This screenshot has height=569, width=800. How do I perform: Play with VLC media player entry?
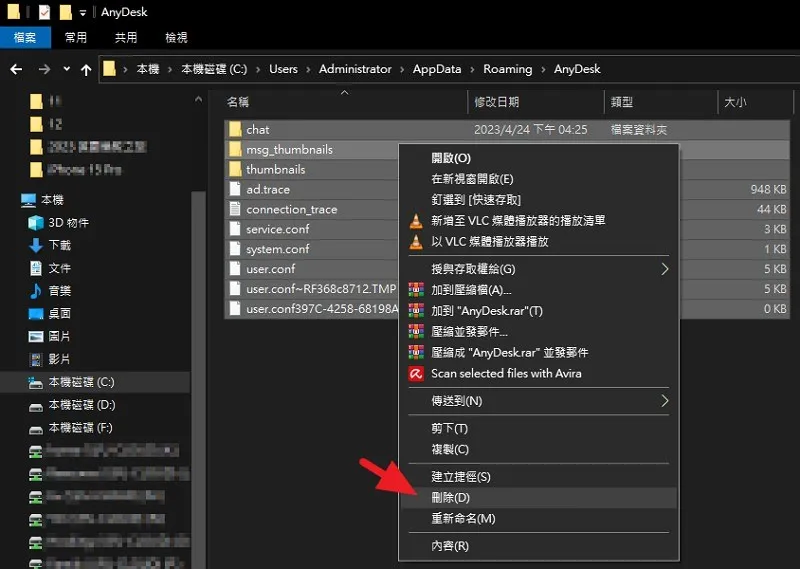(x=539, y=242)
